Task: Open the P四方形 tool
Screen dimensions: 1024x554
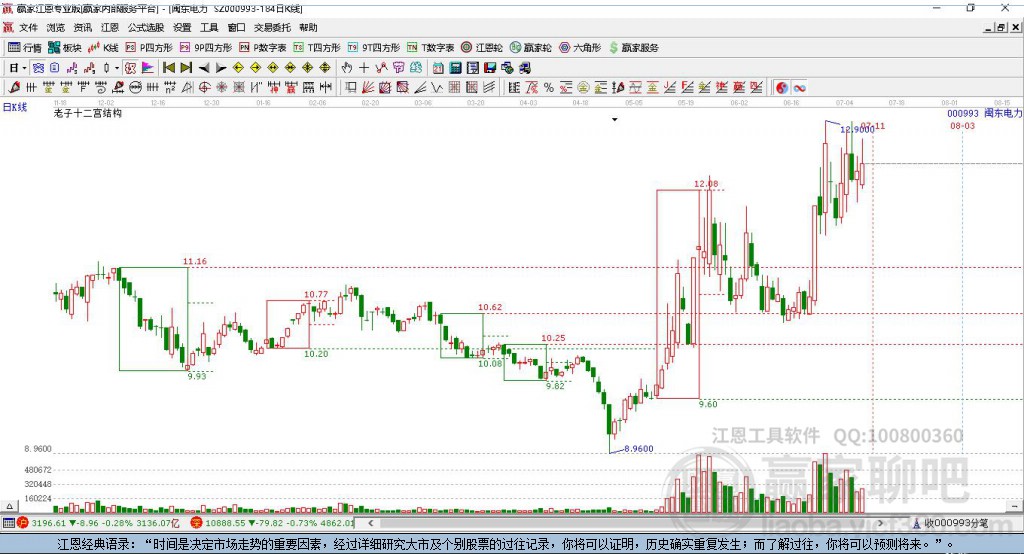Action: 149,48
